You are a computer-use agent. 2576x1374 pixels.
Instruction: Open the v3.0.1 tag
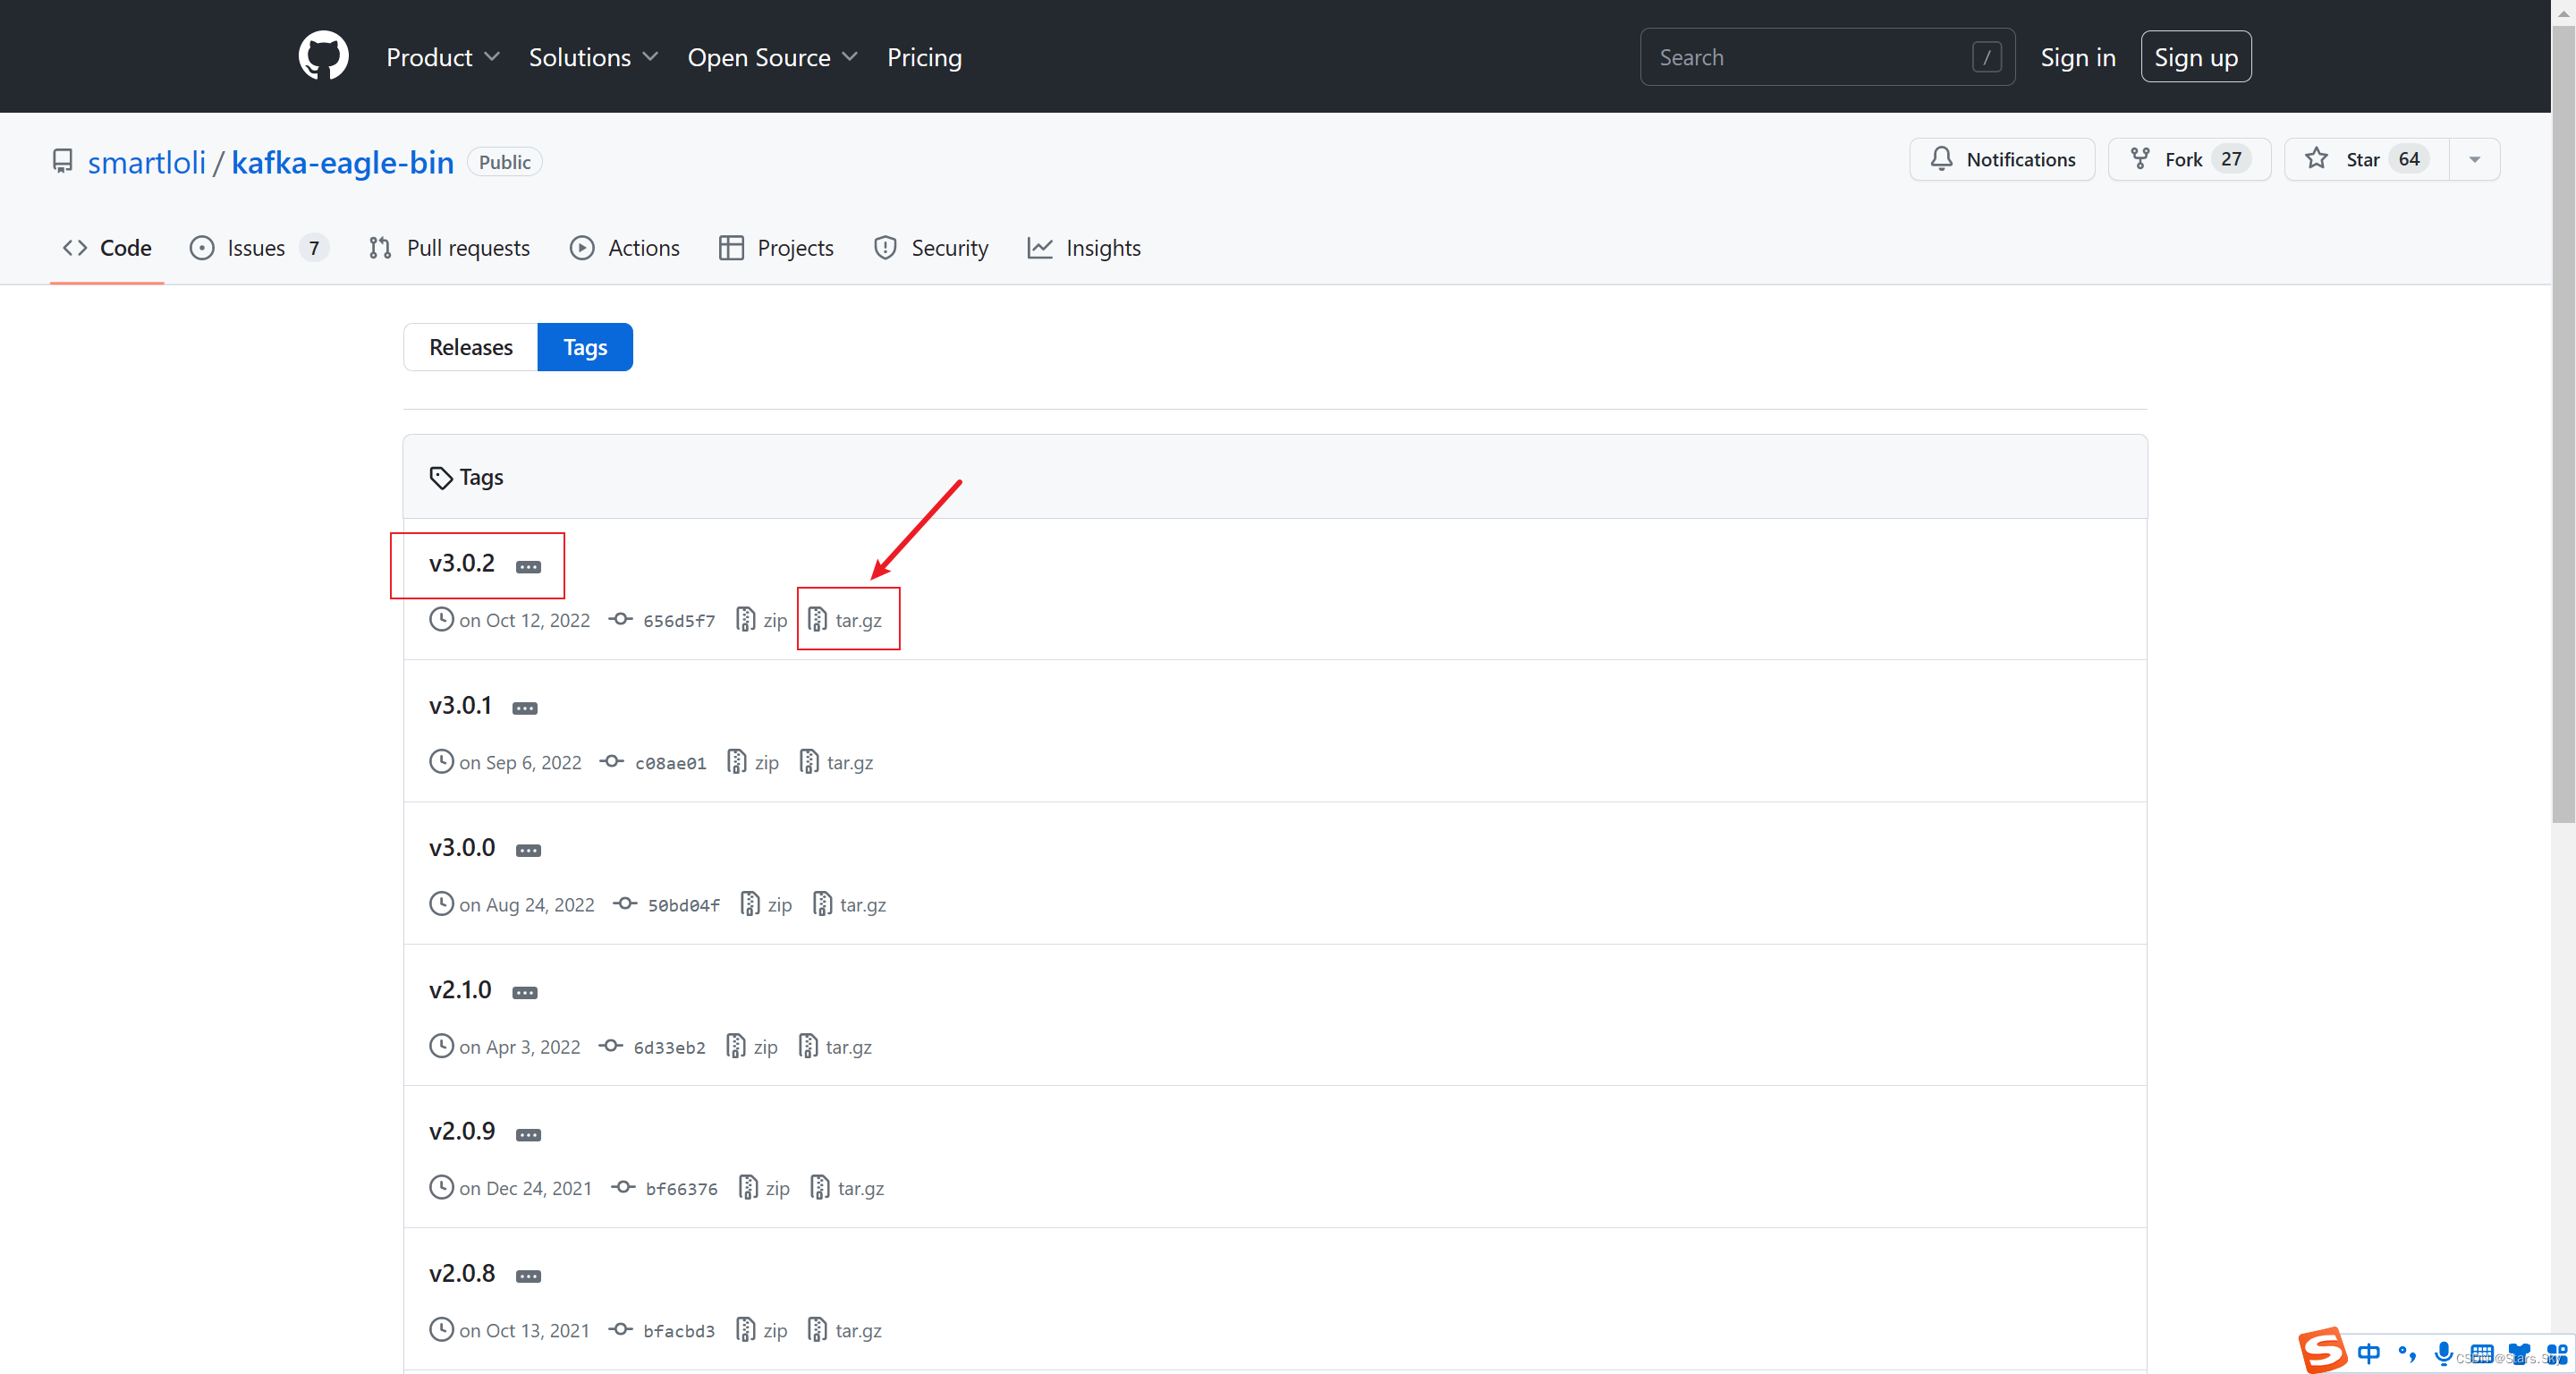[x=460, y=705]
